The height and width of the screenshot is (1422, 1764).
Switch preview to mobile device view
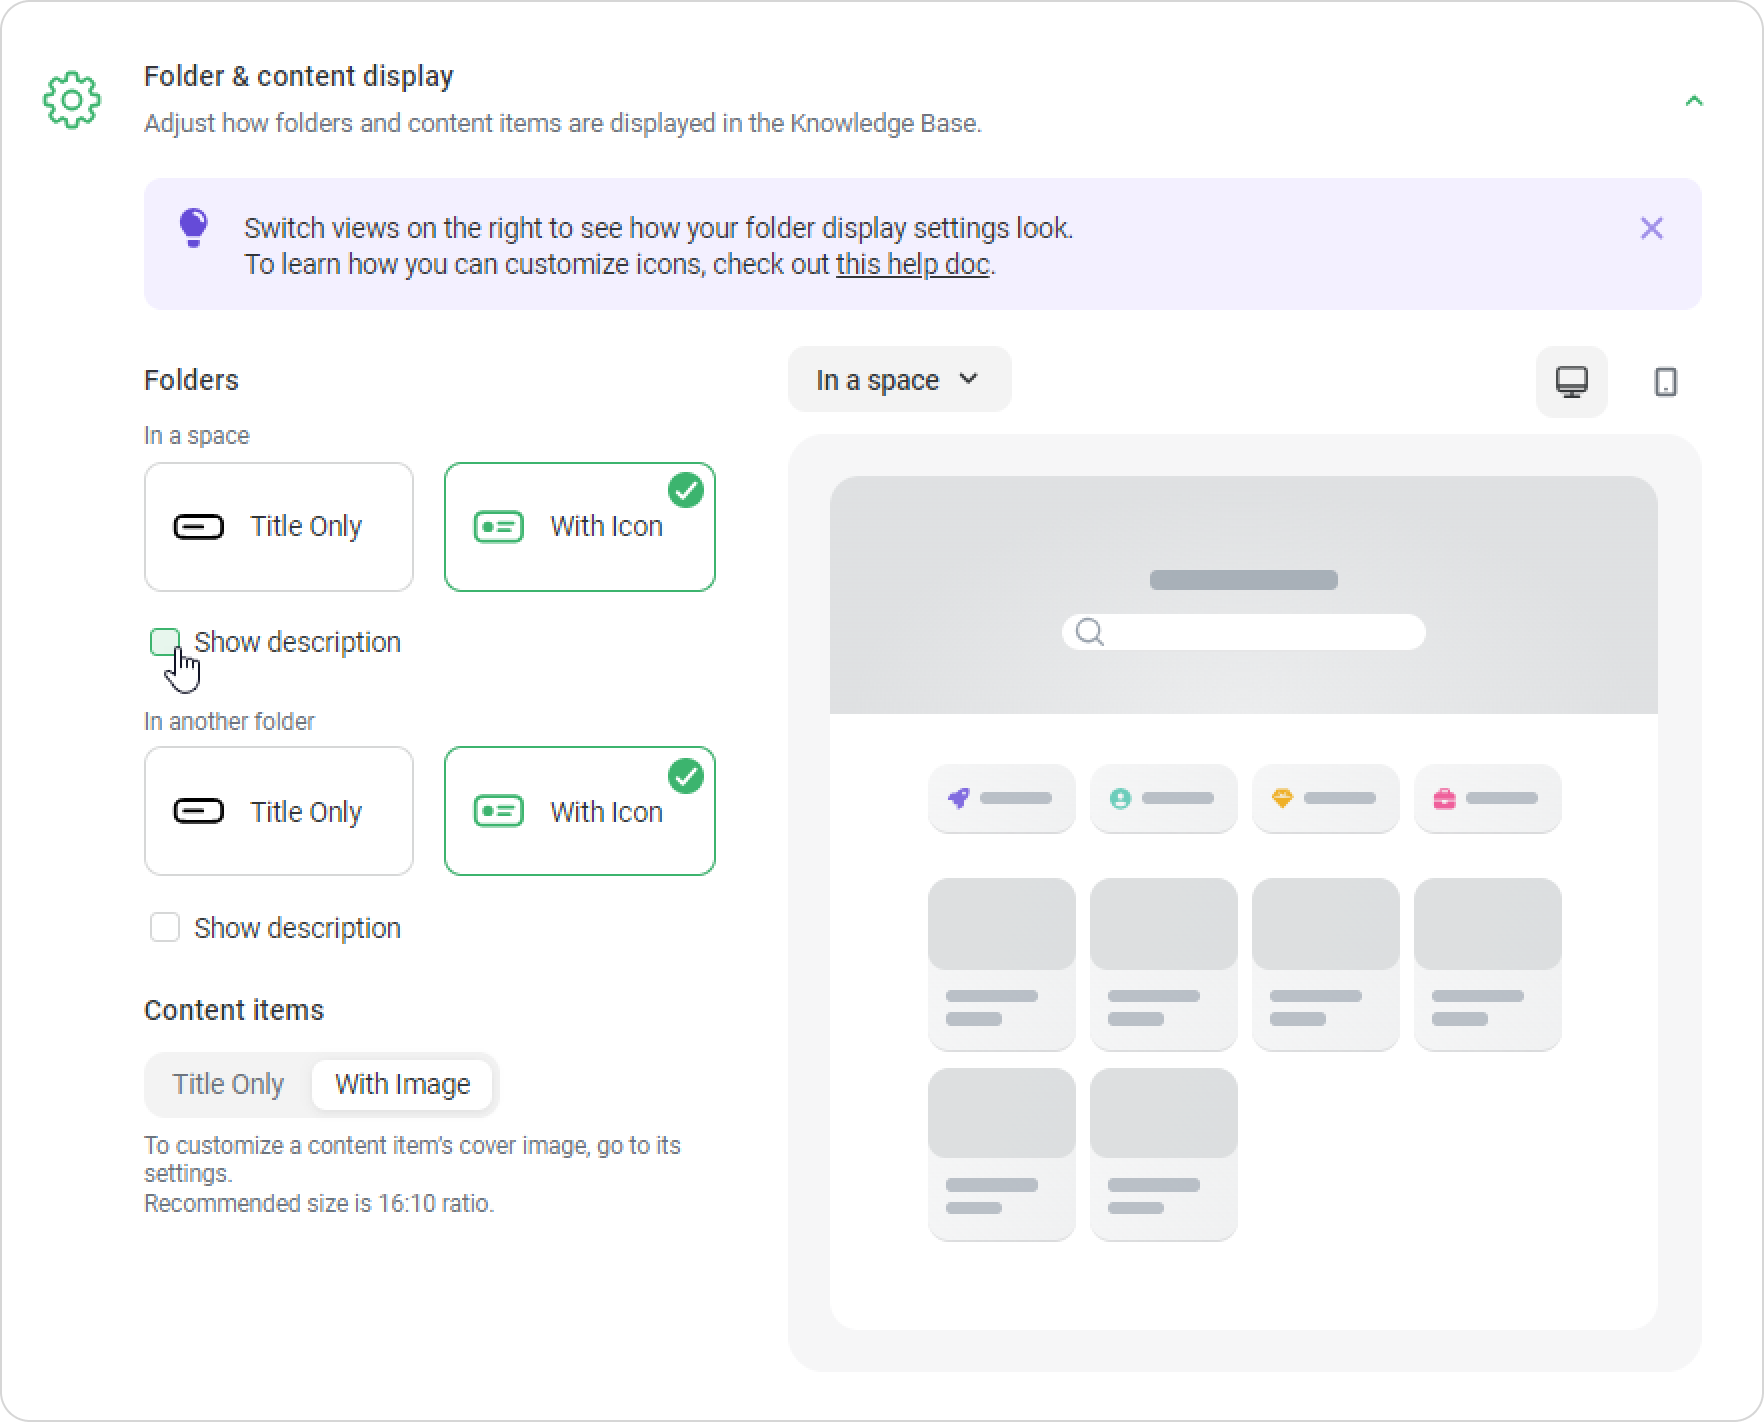[x=1665, y=382]
